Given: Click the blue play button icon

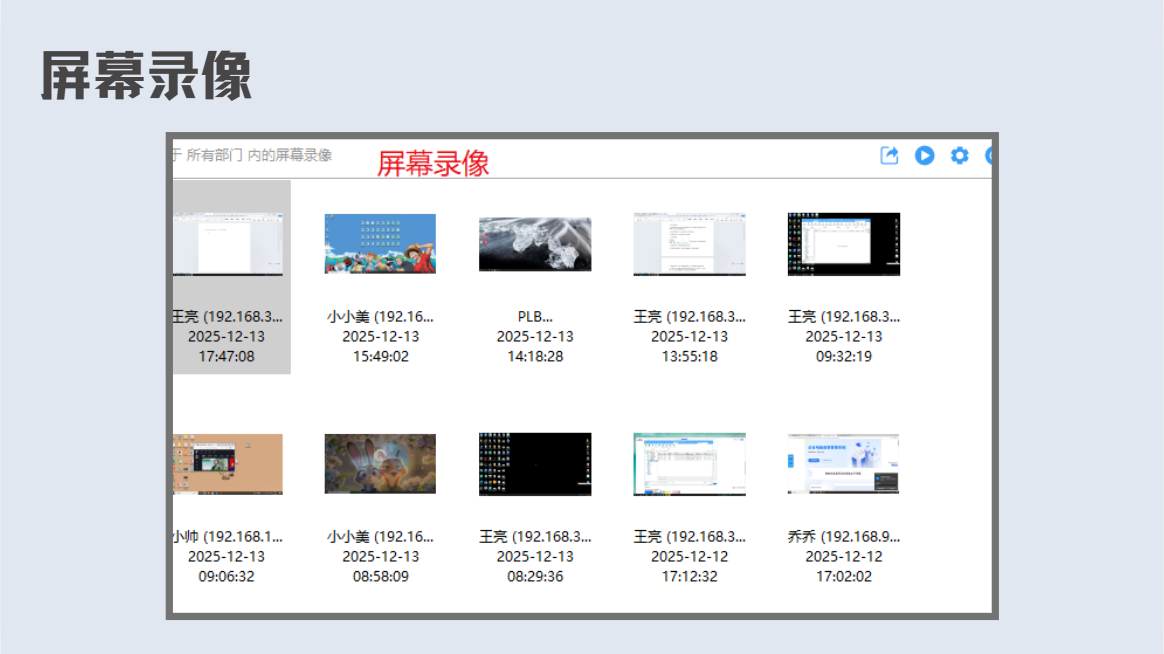Looking at the screenshot, I should pos(924,155).
